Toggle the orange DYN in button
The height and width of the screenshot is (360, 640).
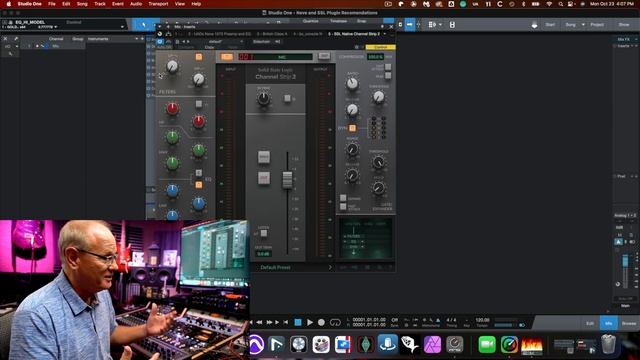tap(352, 128)
